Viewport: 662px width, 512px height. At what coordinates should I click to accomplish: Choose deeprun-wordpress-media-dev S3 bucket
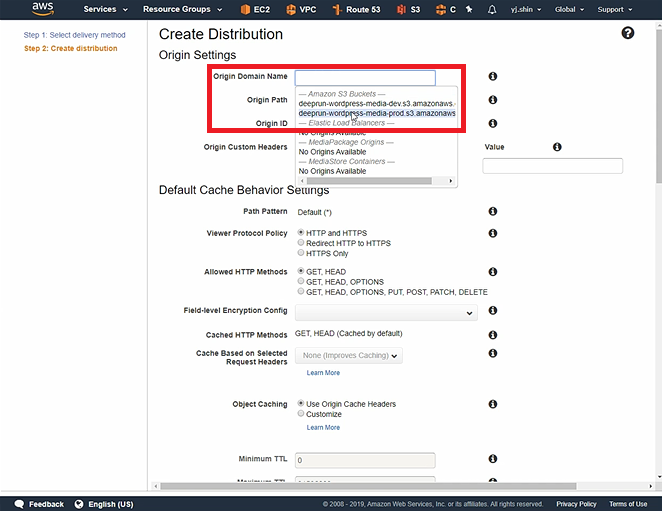pos(377,103)
